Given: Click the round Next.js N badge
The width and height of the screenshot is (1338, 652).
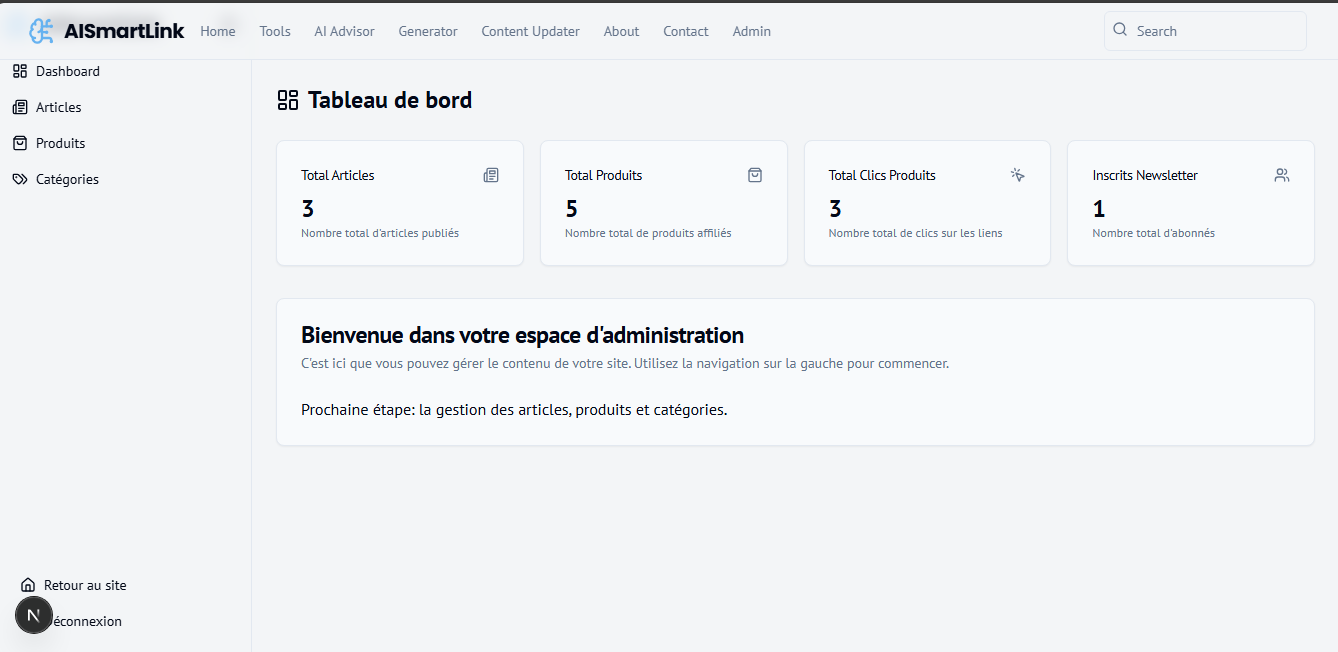Looking at the screenshot, I should [x=33, y=615].
